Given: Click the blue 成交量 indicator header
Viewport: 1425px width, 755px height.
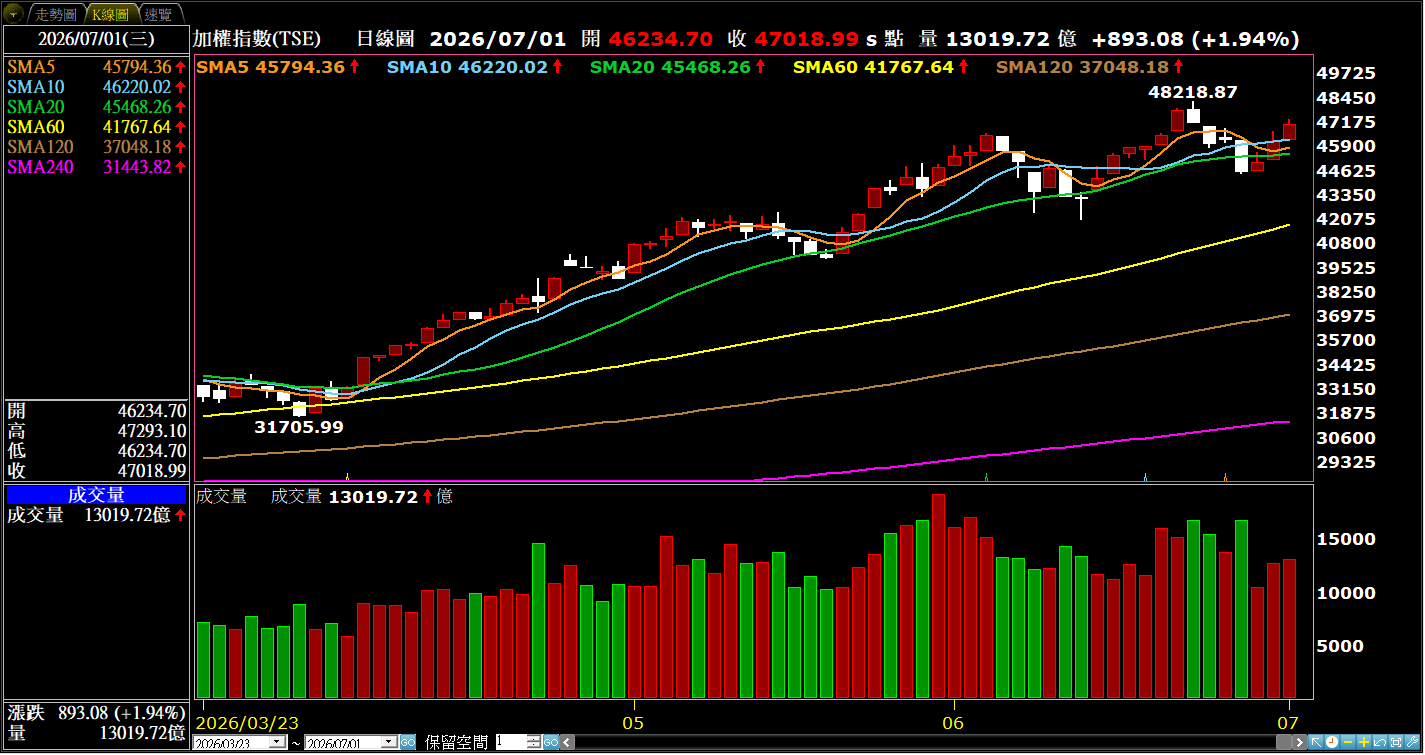Looking at the screenshot, I should [96, 495].
